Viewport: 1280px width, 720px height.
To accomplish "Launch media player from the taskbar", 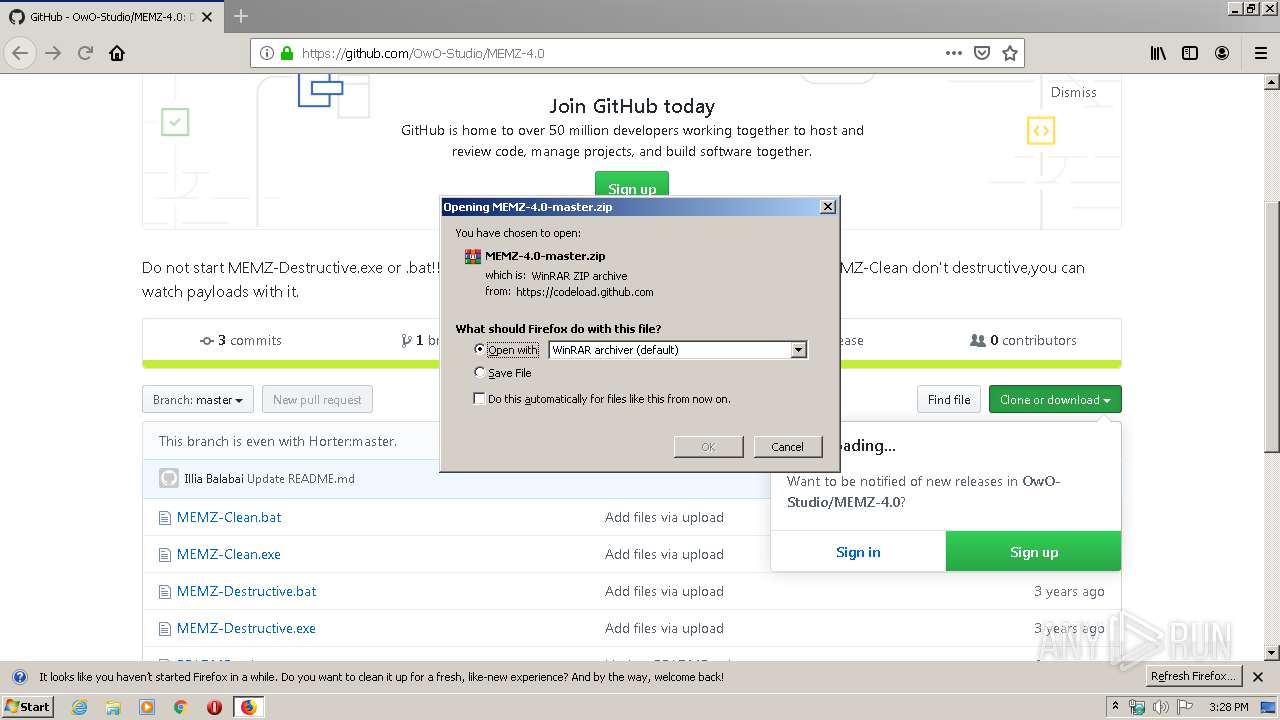I will click(147, 707).
